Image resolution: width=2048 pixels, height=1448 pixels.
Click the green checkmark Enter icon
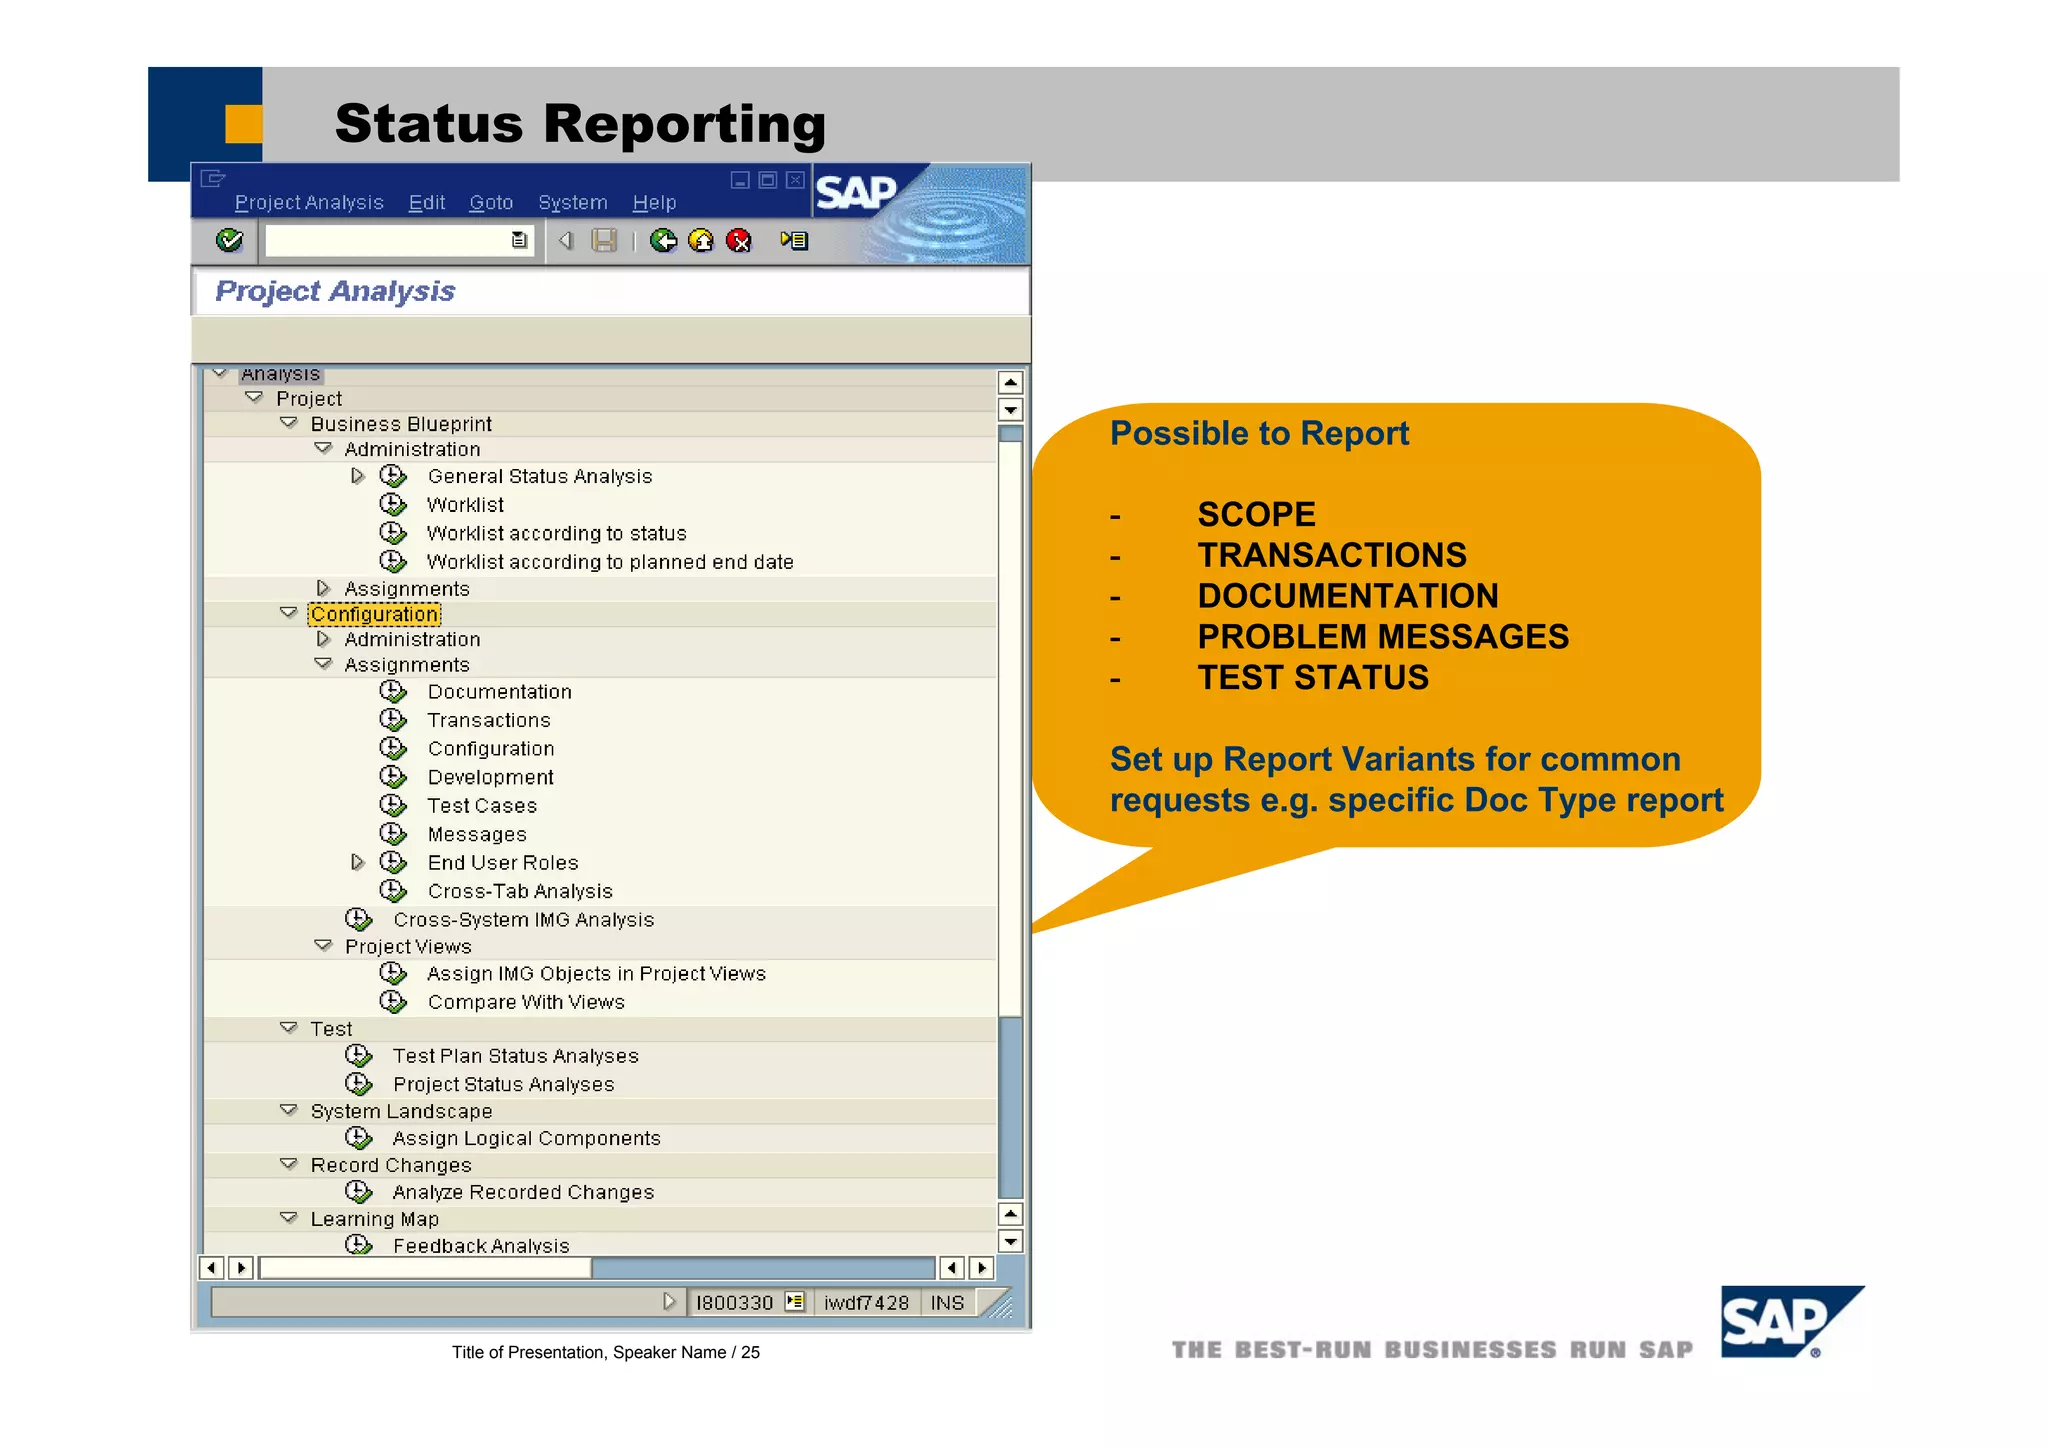click(x=229, y=240)
